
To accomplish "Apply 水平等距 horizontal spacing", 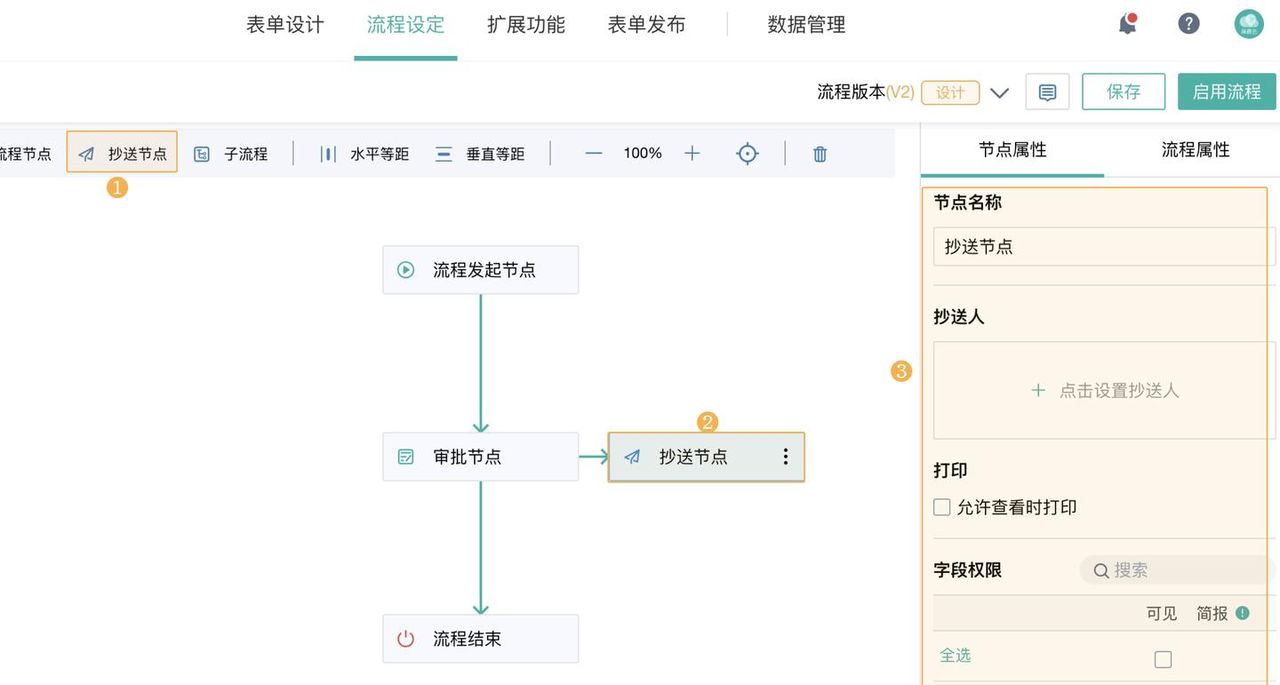I will pyautogui.click(x=364, y=154).
